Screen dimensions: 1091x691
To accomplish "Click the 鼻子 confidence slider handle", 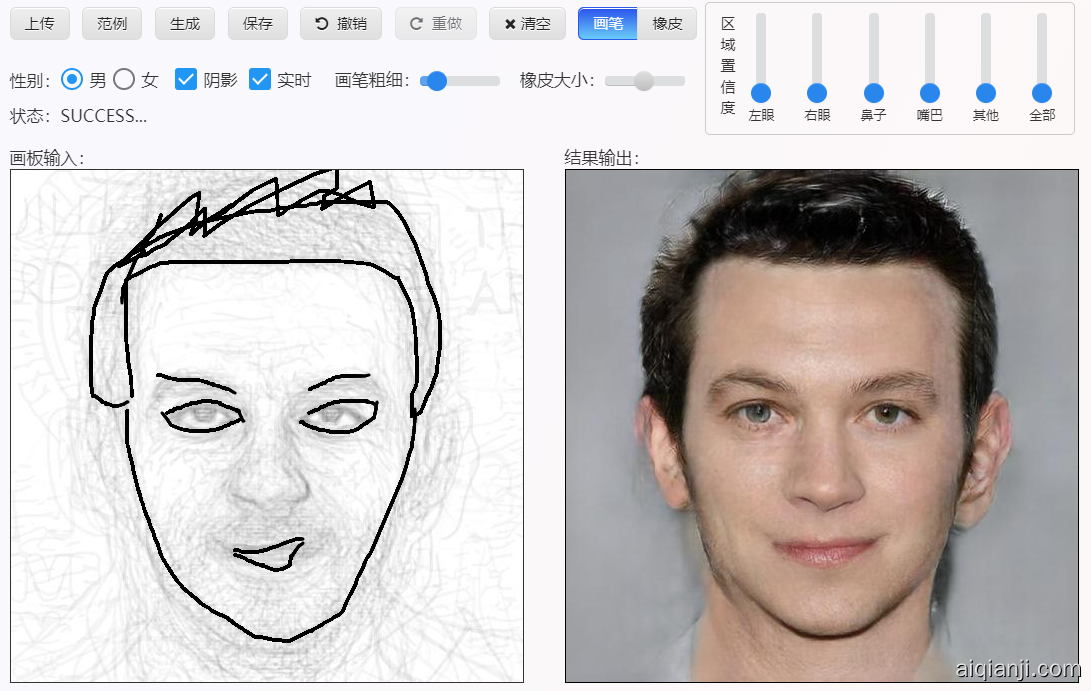I will coord(874,93).
